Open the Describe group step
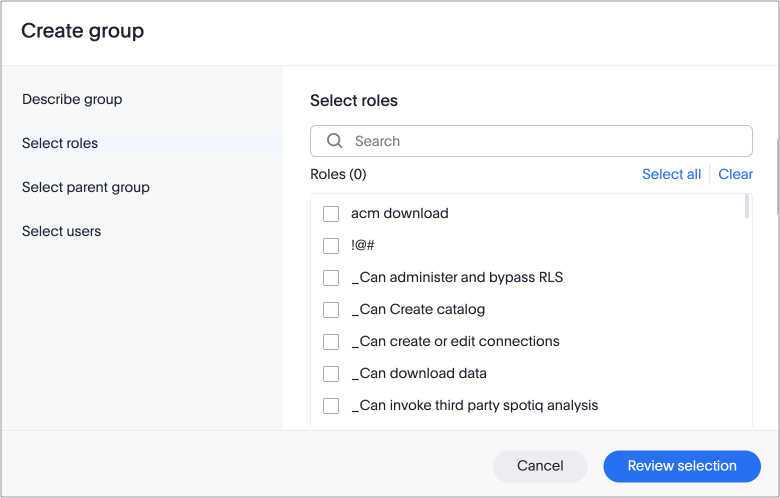The image size is (780, 498). (72, 100)
